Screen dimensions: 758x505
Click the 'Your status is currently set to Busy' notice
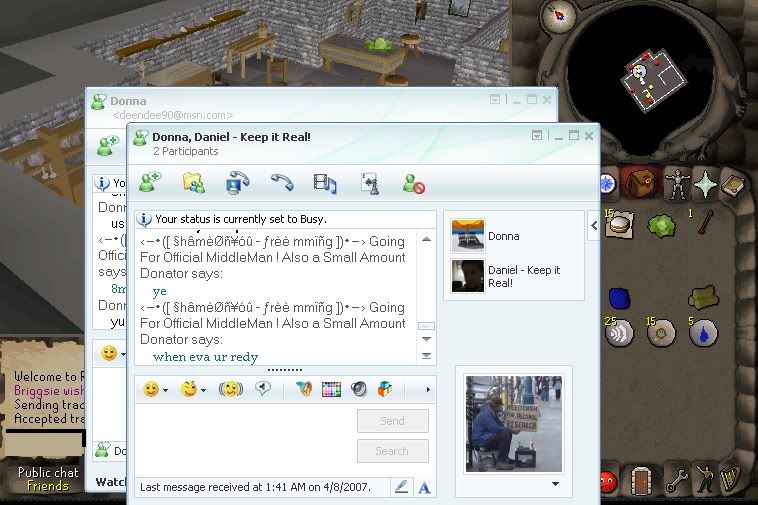[241, 219]
